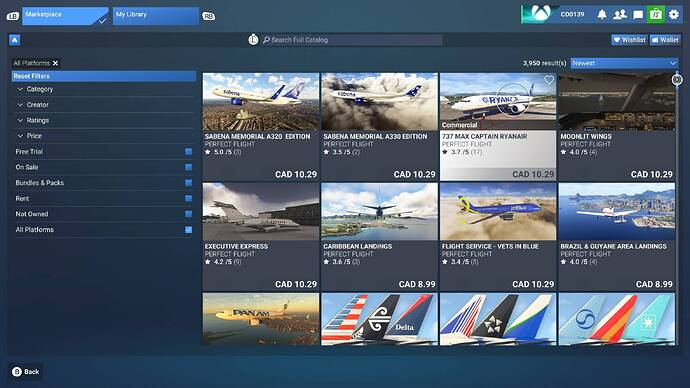Click the 3,950 result(s) count

point(544,63)
